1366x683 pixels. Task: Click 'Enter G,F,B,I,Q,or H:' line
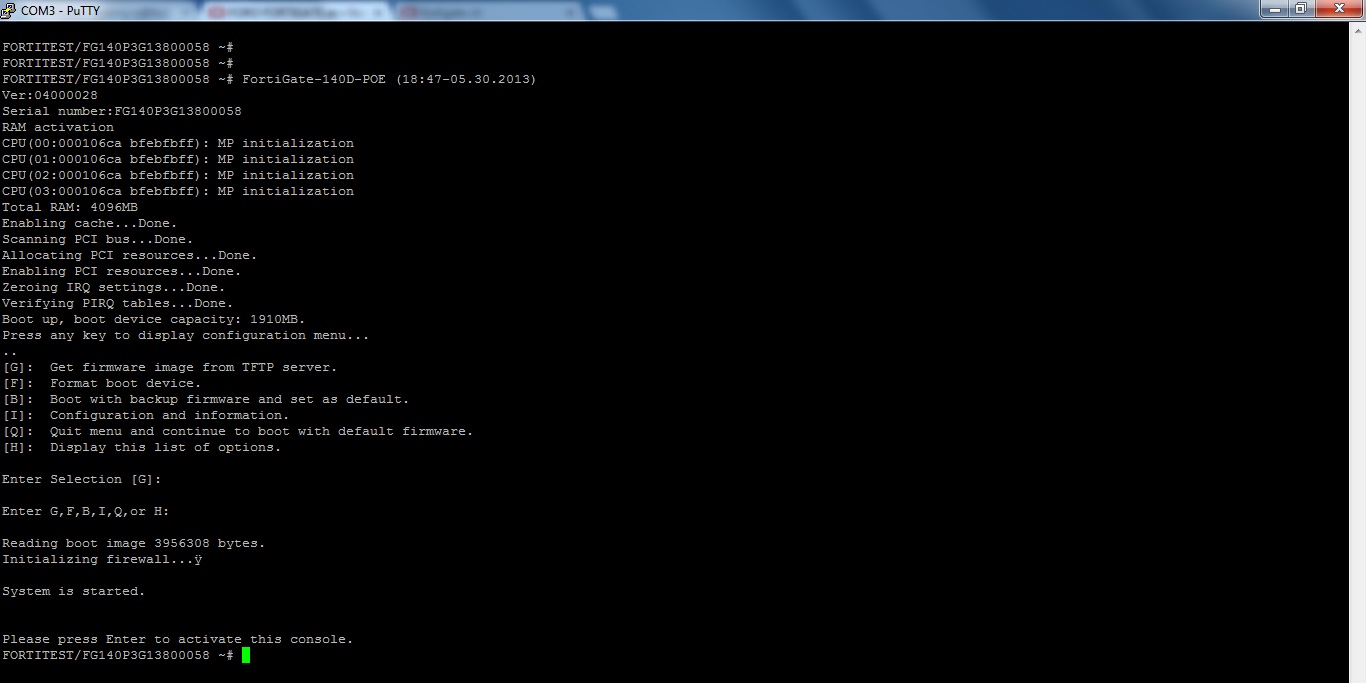point(86,511)
